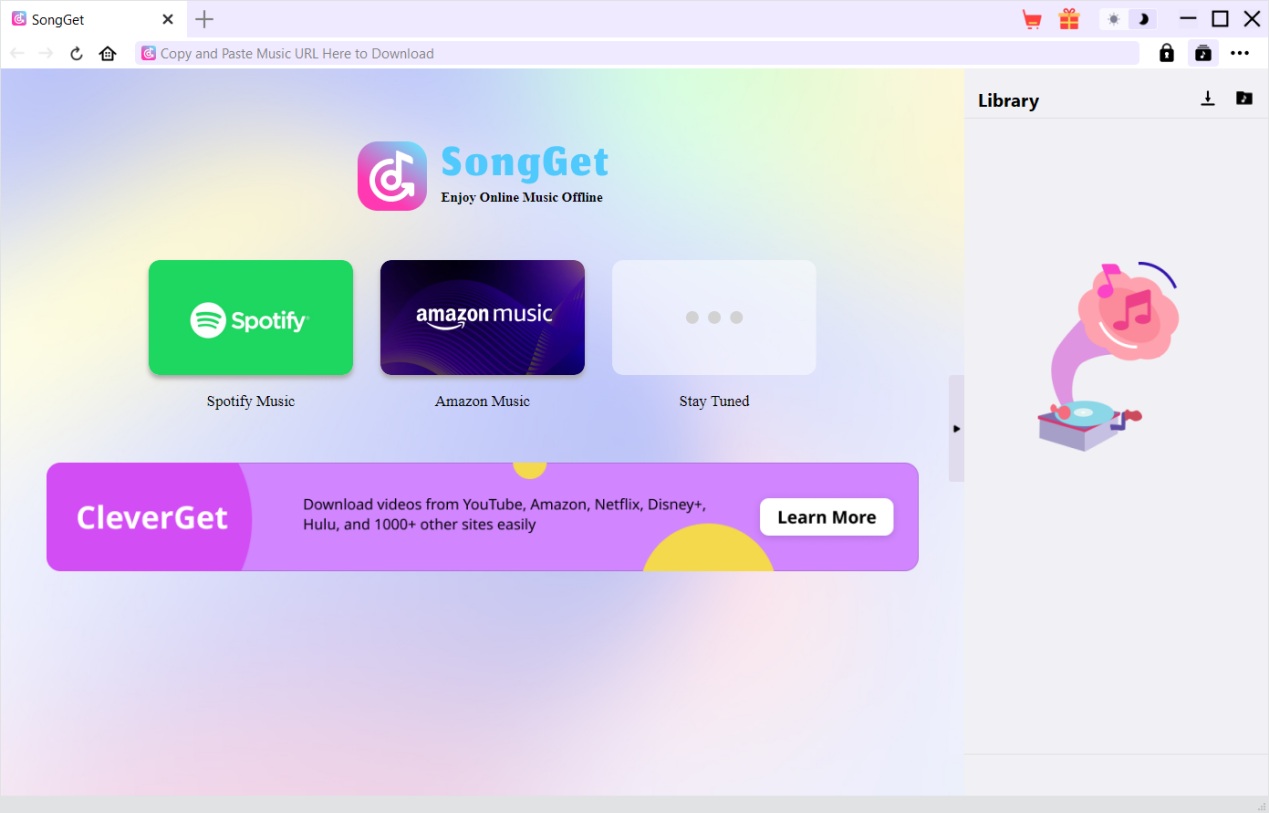Viewport: 1269px width, 813px height.
Task: Click the music URL input field
Action: pyautogui.click(x=640, y=54)
